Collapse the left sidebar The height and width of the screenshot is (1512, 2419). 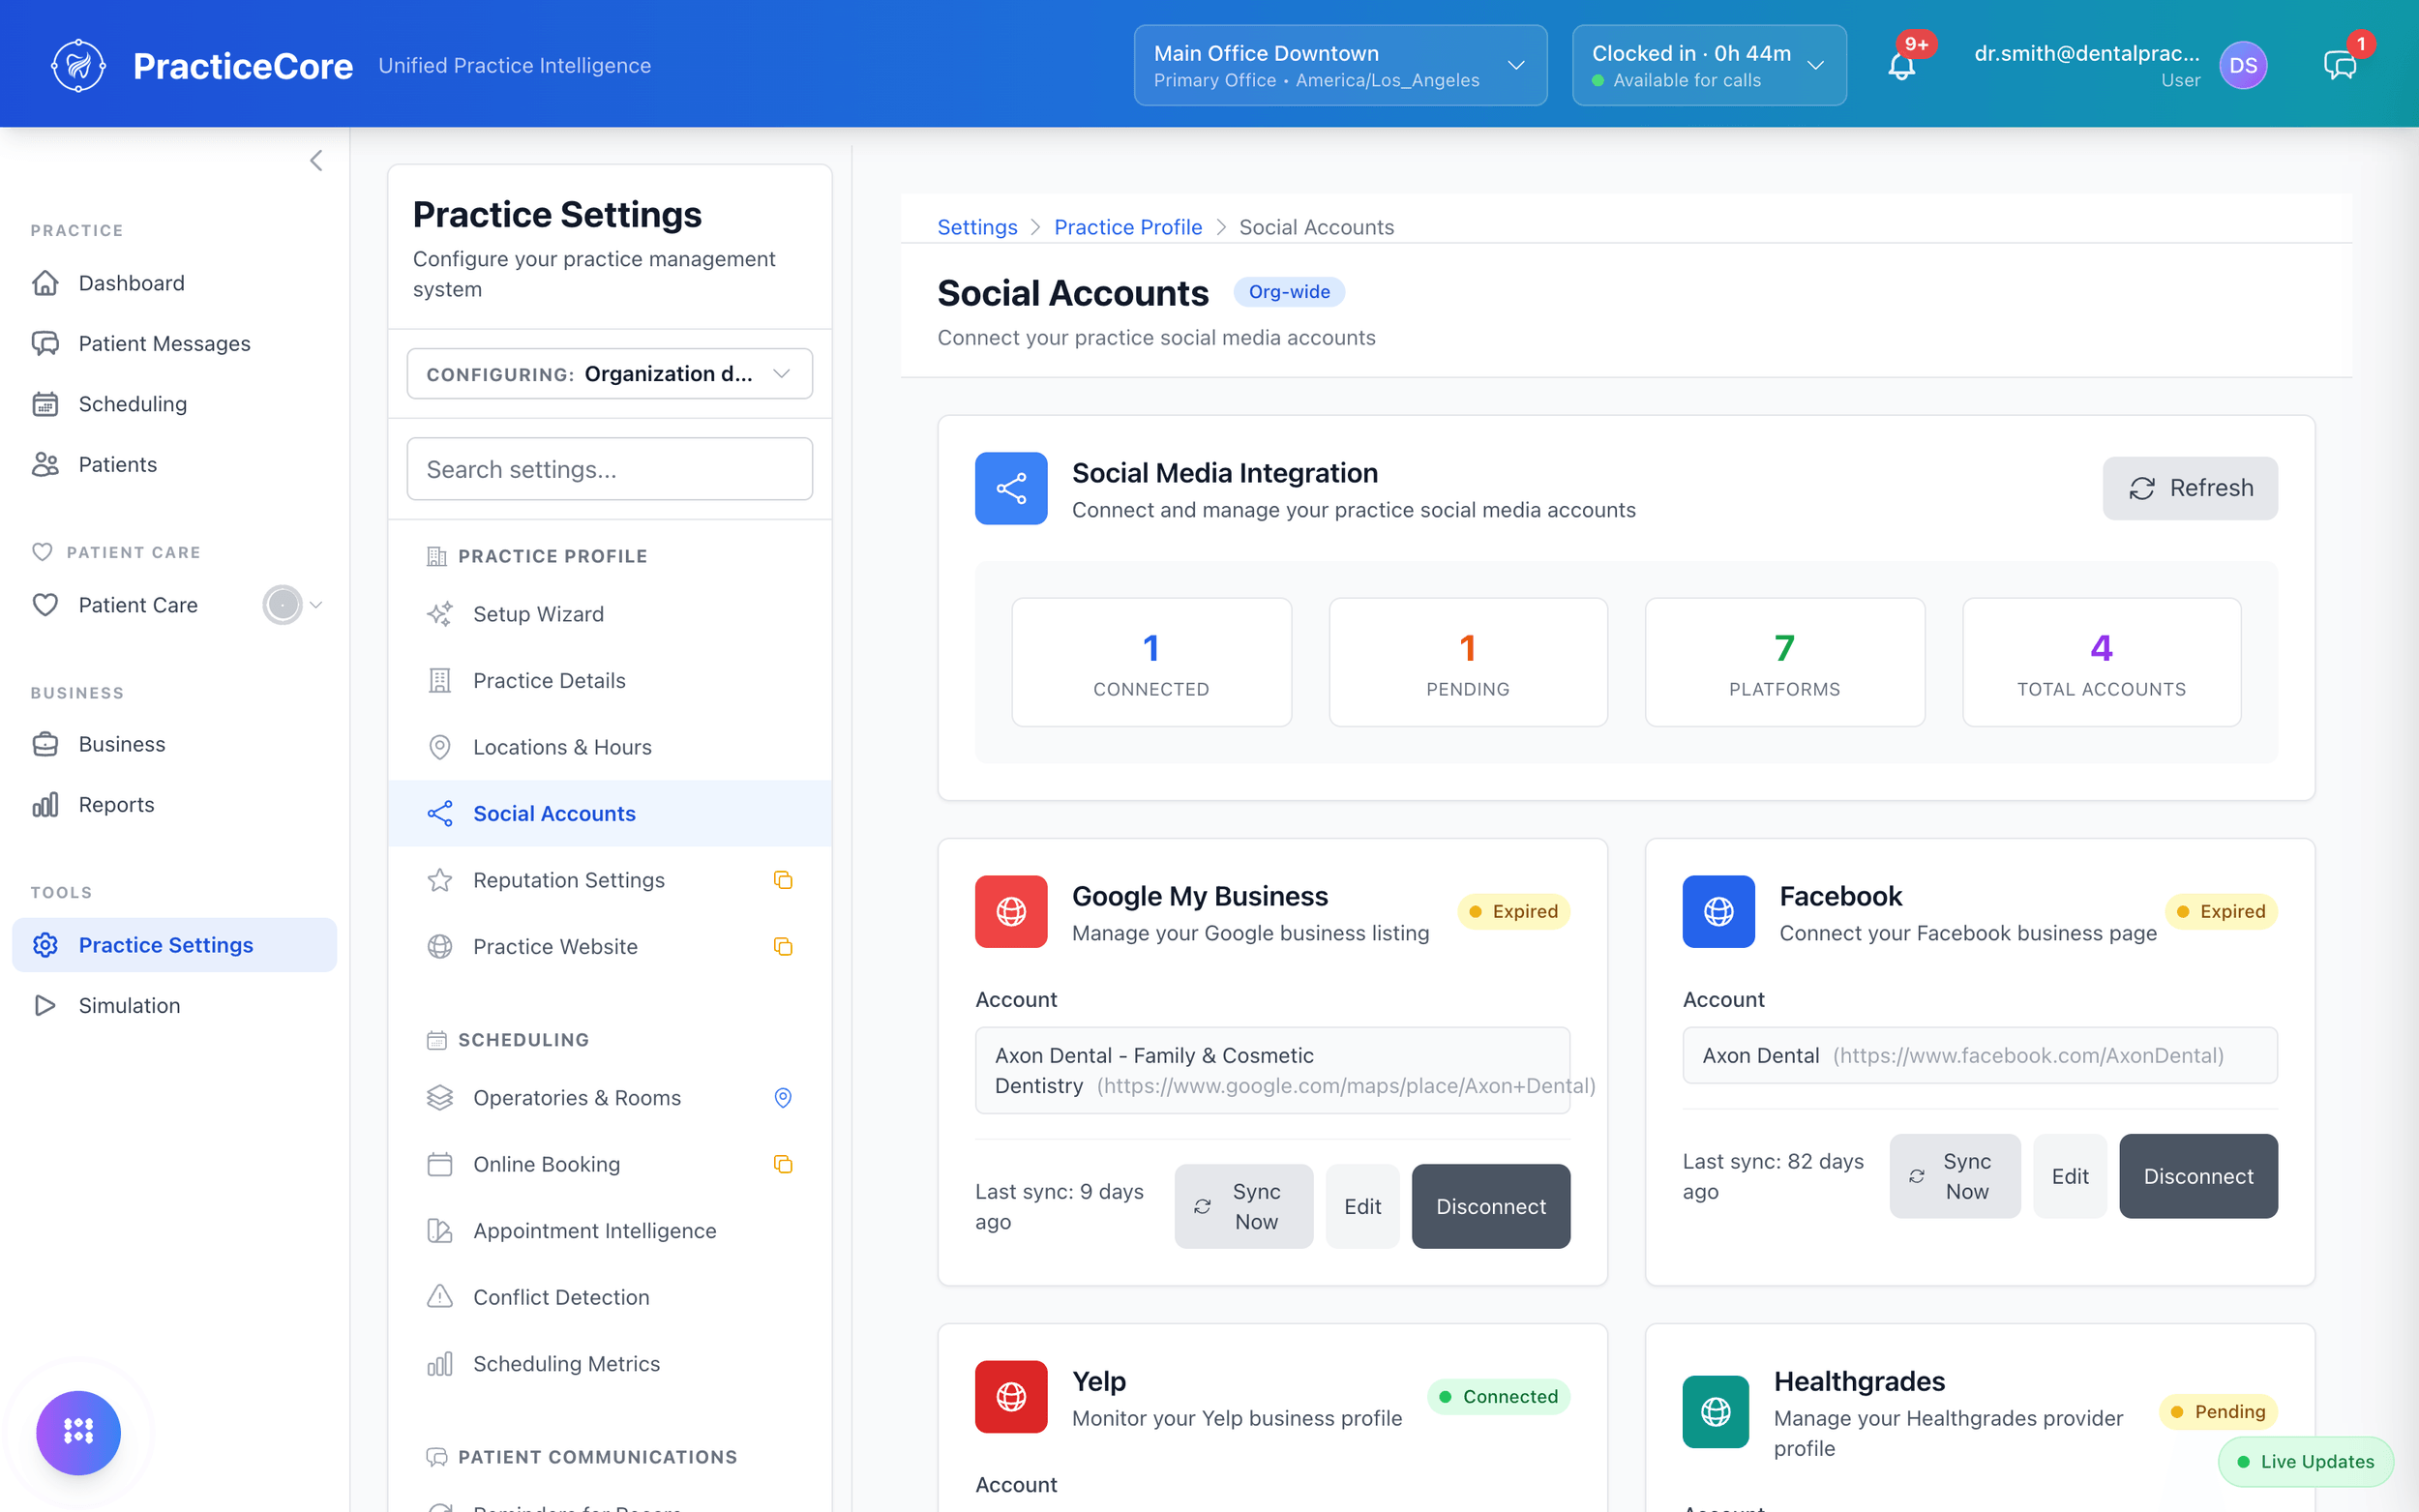click(x=316, y=161)
